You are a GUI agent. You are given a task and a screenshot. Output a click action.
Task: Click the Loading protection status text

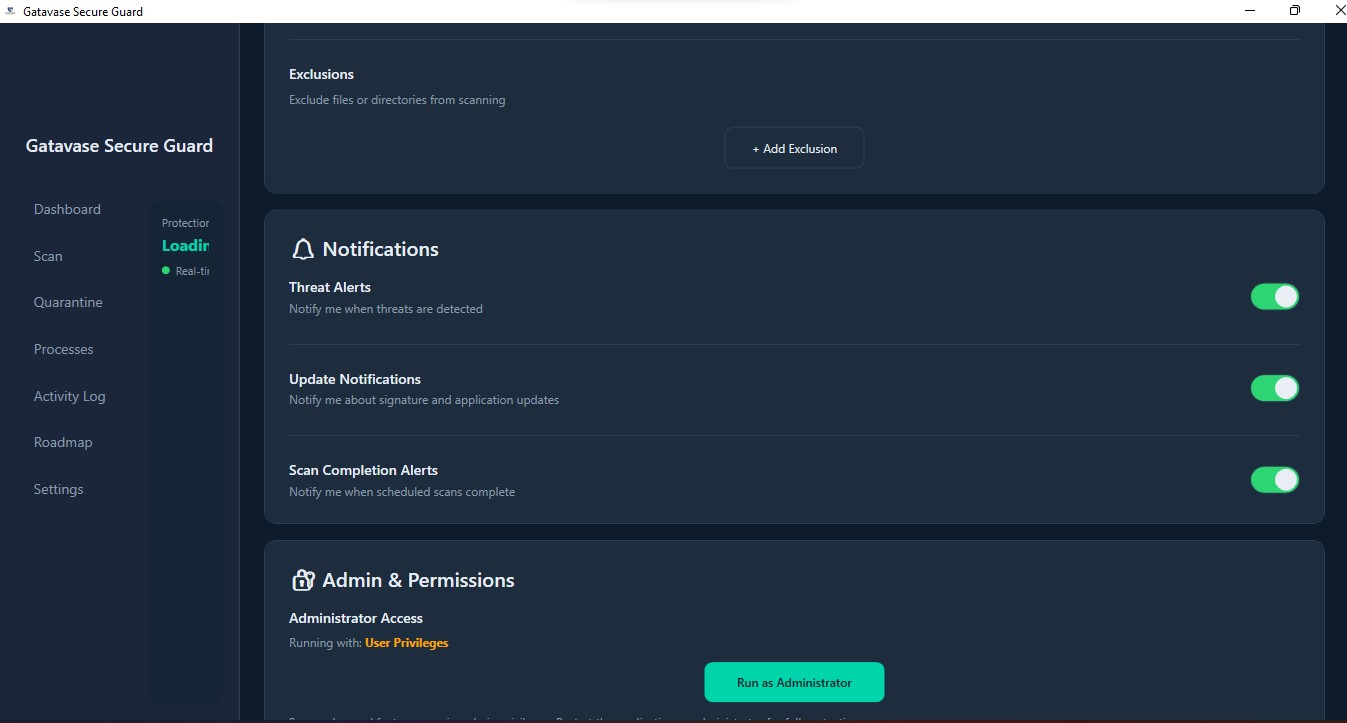click(185, 245)
